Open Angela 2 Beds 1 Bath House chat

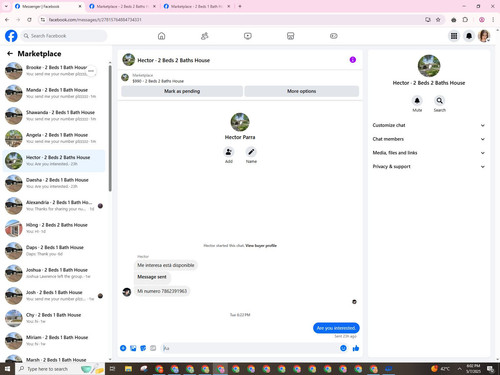tap(54, 138)
